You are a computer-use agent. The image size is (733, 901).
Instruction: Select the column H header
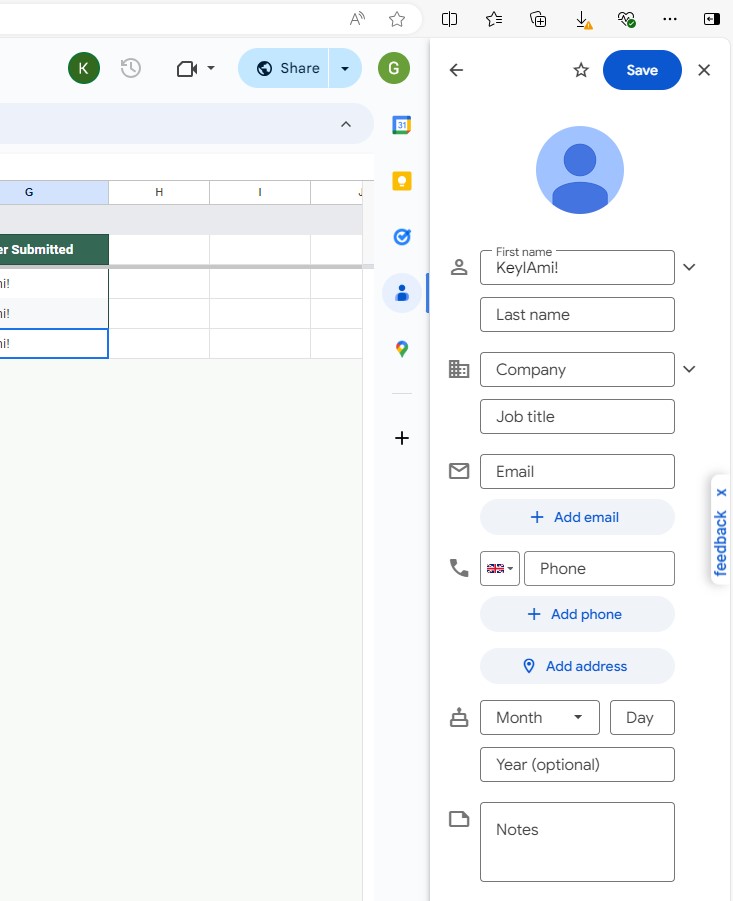click(159, 192)
